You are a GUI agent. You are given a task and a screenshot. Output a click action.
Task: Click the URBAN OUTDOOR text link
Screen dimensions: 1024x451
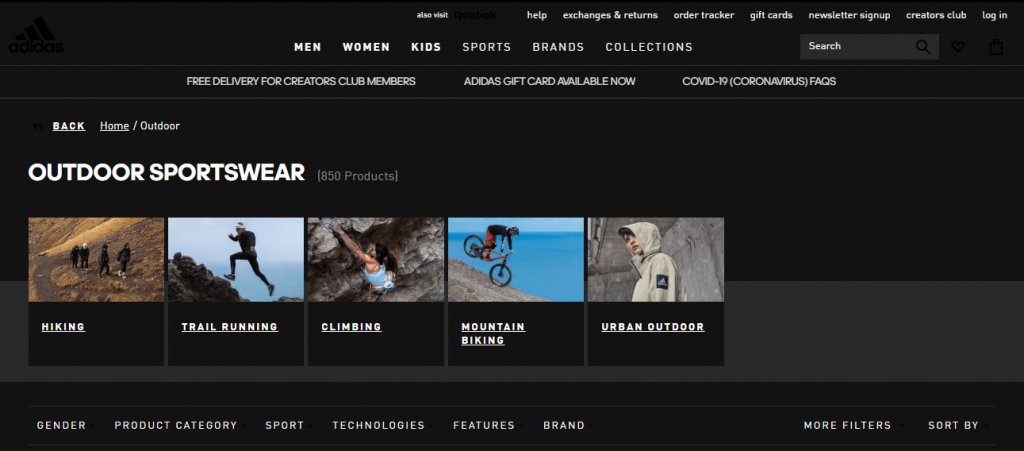[653, 327]
